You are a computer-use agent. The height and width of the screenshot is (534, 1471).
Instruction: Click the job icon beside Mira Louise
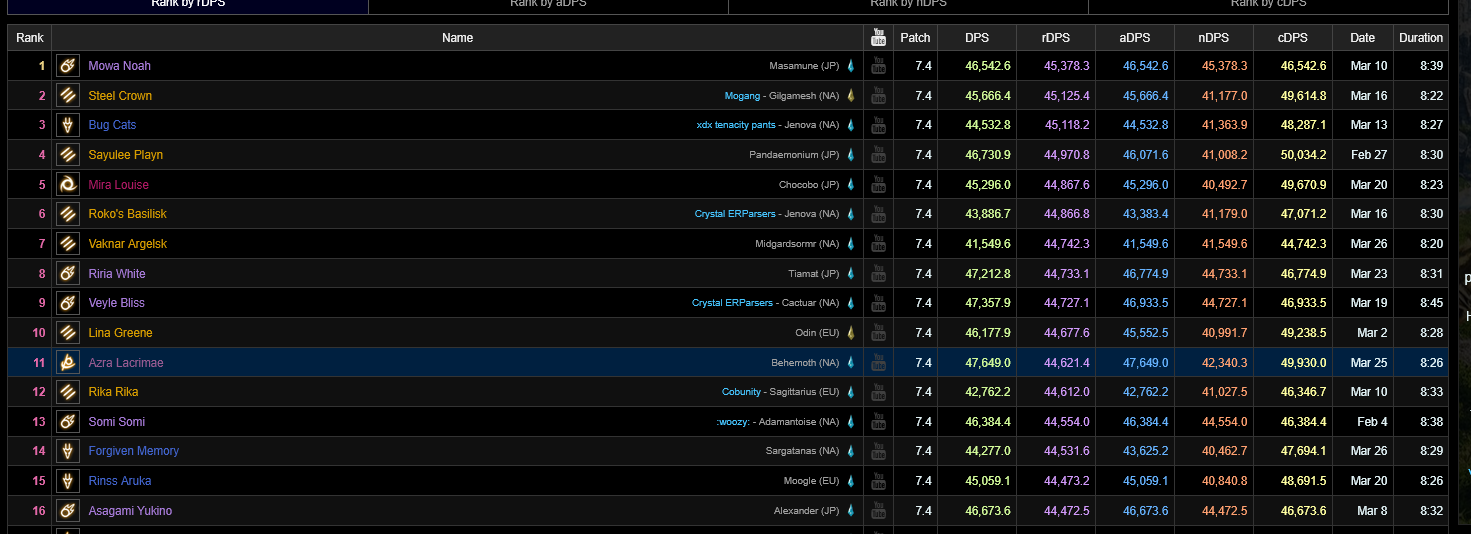point(68,185)
